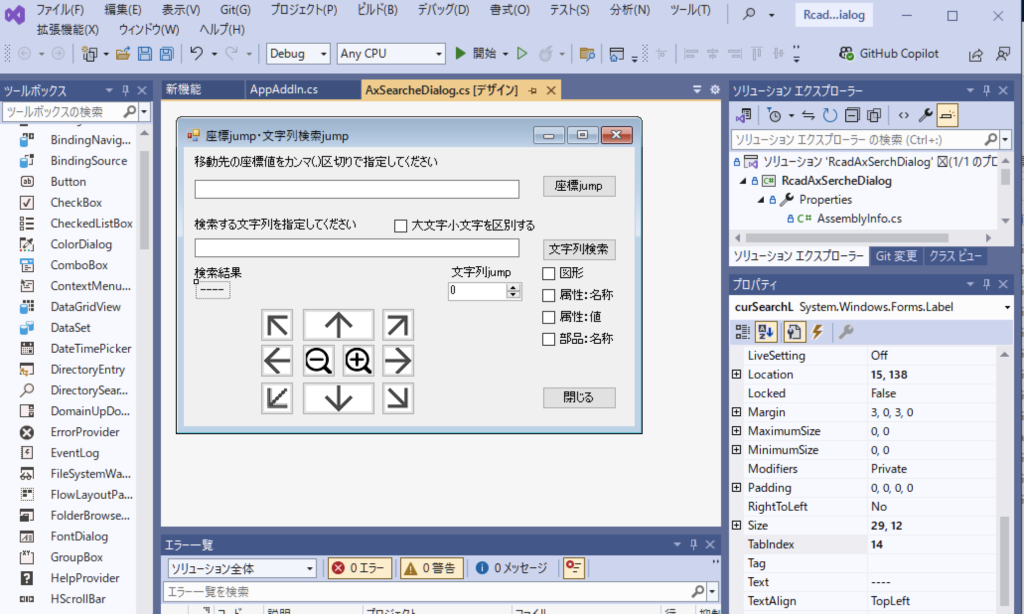The width and height of the screenshot is (1024, 614).
Task: Select the lower-left diagonal arrow button
Action: point(277,398)
